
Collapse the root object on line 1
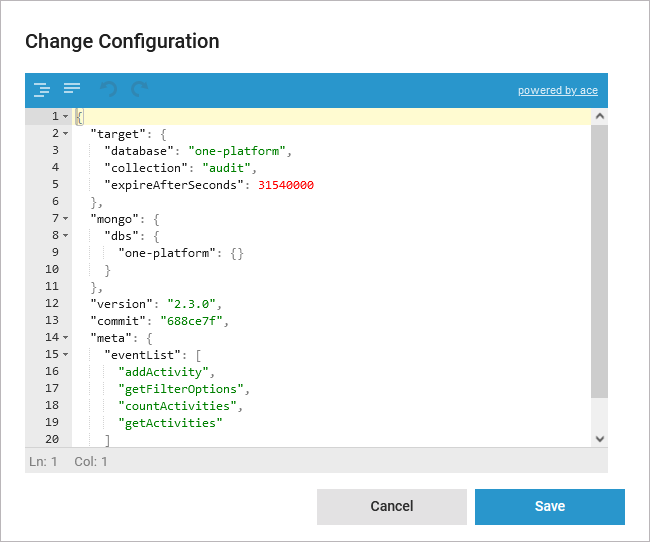click(65, 116)
